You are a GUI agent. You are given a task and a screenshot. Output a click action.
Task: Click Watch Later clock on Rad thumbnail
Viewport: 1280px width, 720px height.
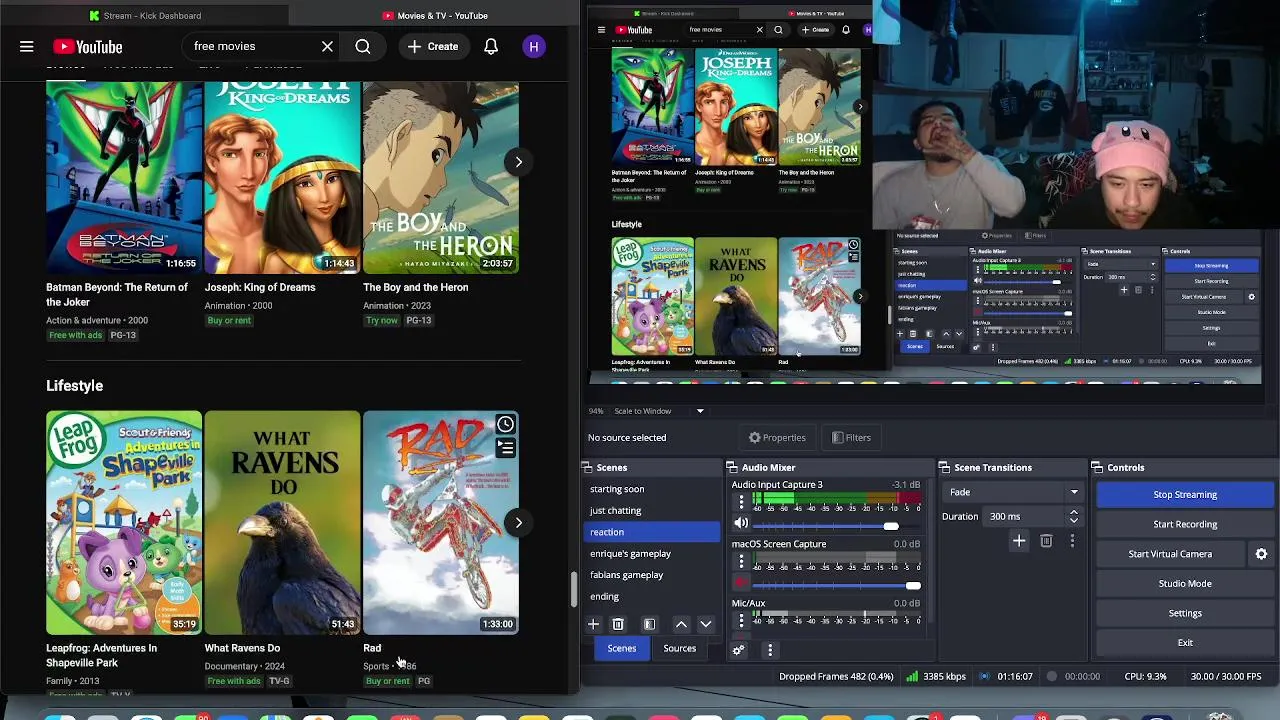coord(506,425)
